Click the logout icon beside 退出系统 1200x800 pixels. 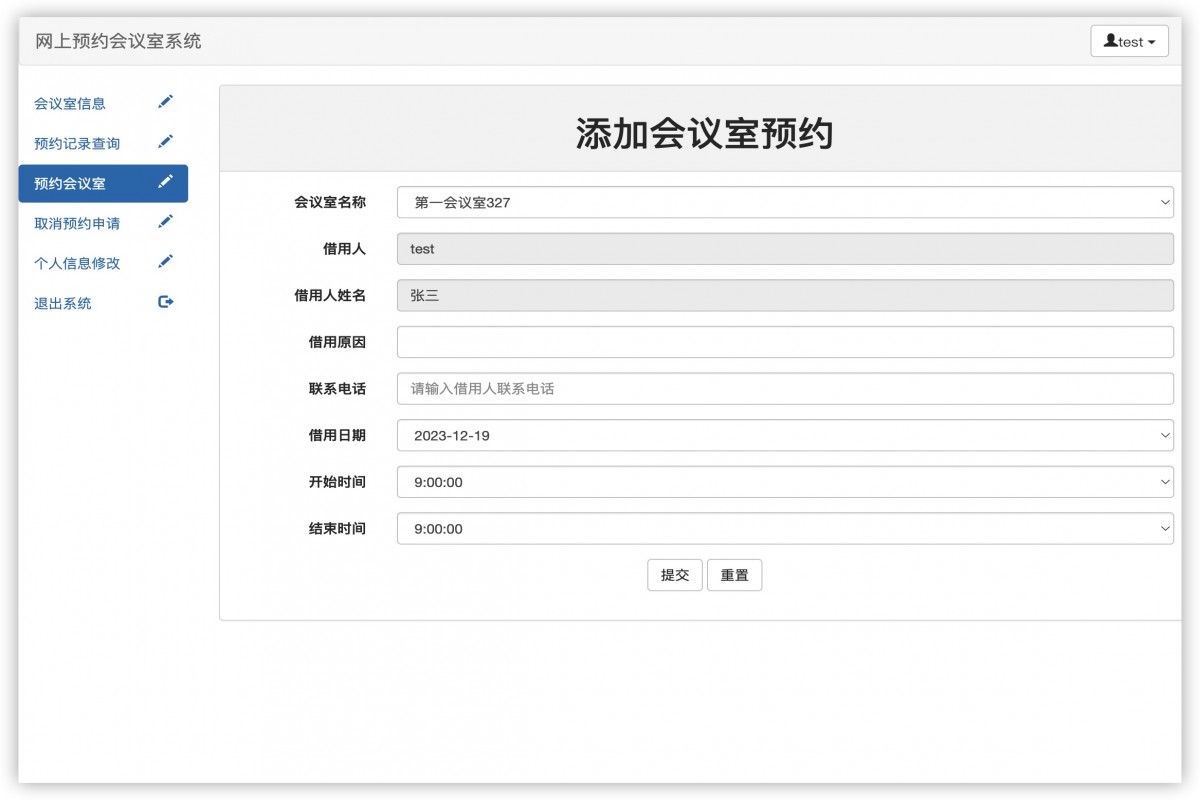tap(166, 301)
